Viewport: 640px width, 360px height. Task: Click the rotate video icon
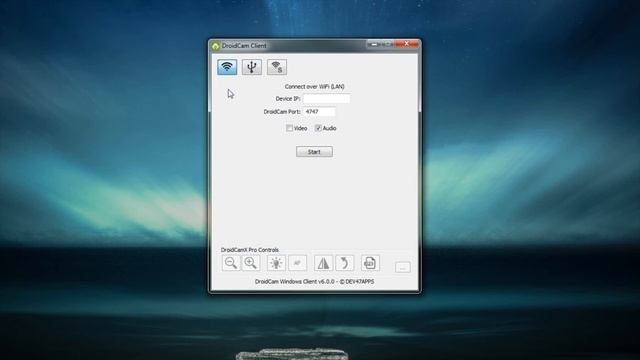pos(344,263)
